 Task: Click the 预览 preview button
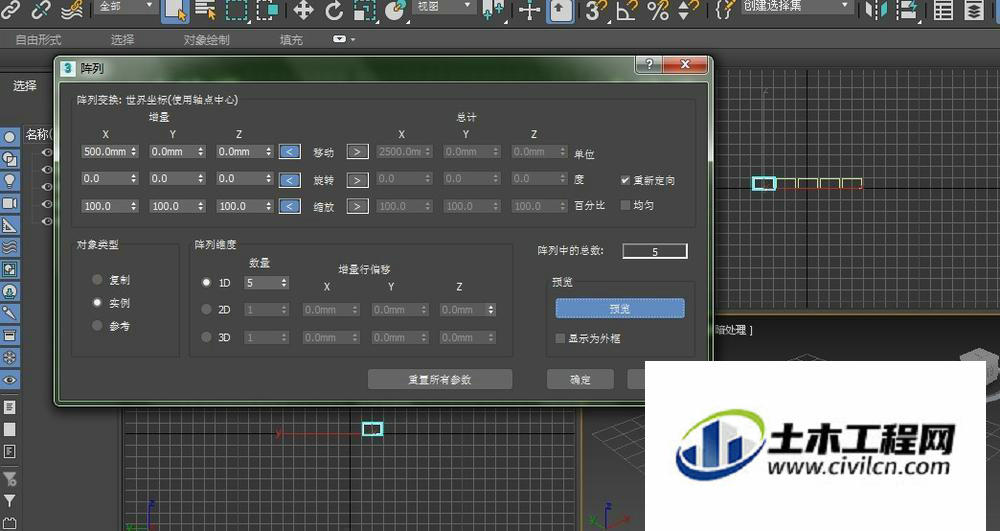620,309
